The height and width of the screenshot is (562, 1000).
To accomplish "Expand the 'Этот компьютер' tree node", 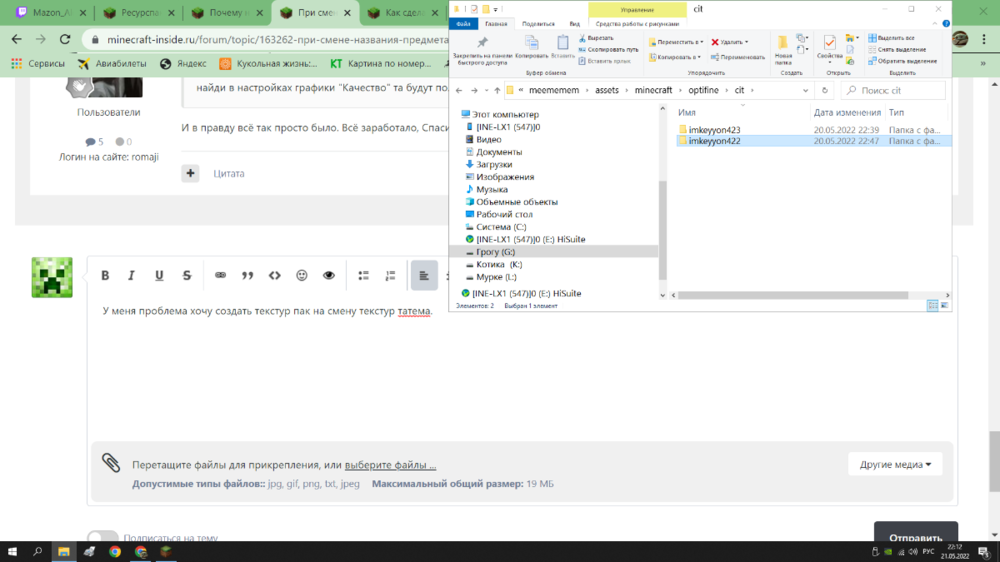I will click(459, 115).
